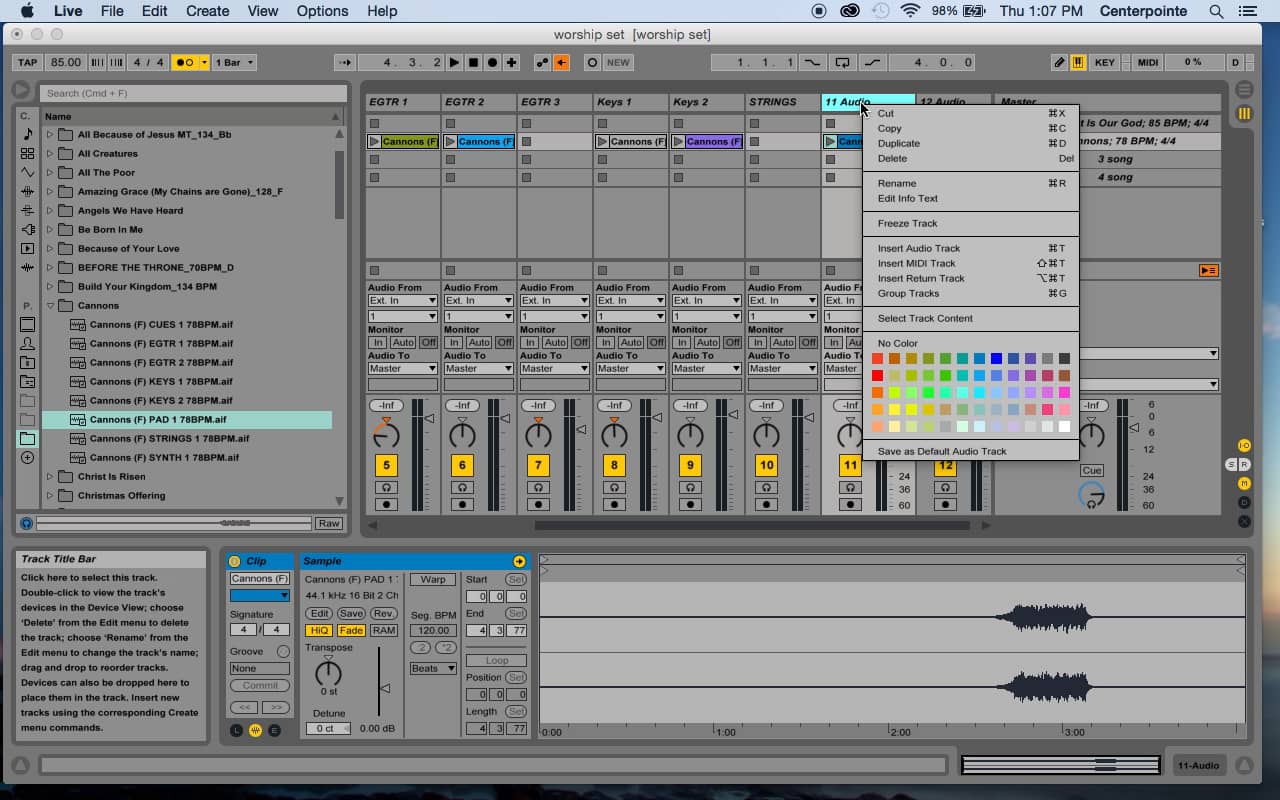Open Drums category in browser sidebar
The width and height of the screenshot is (1280, 800).
[x=27, y=154]
